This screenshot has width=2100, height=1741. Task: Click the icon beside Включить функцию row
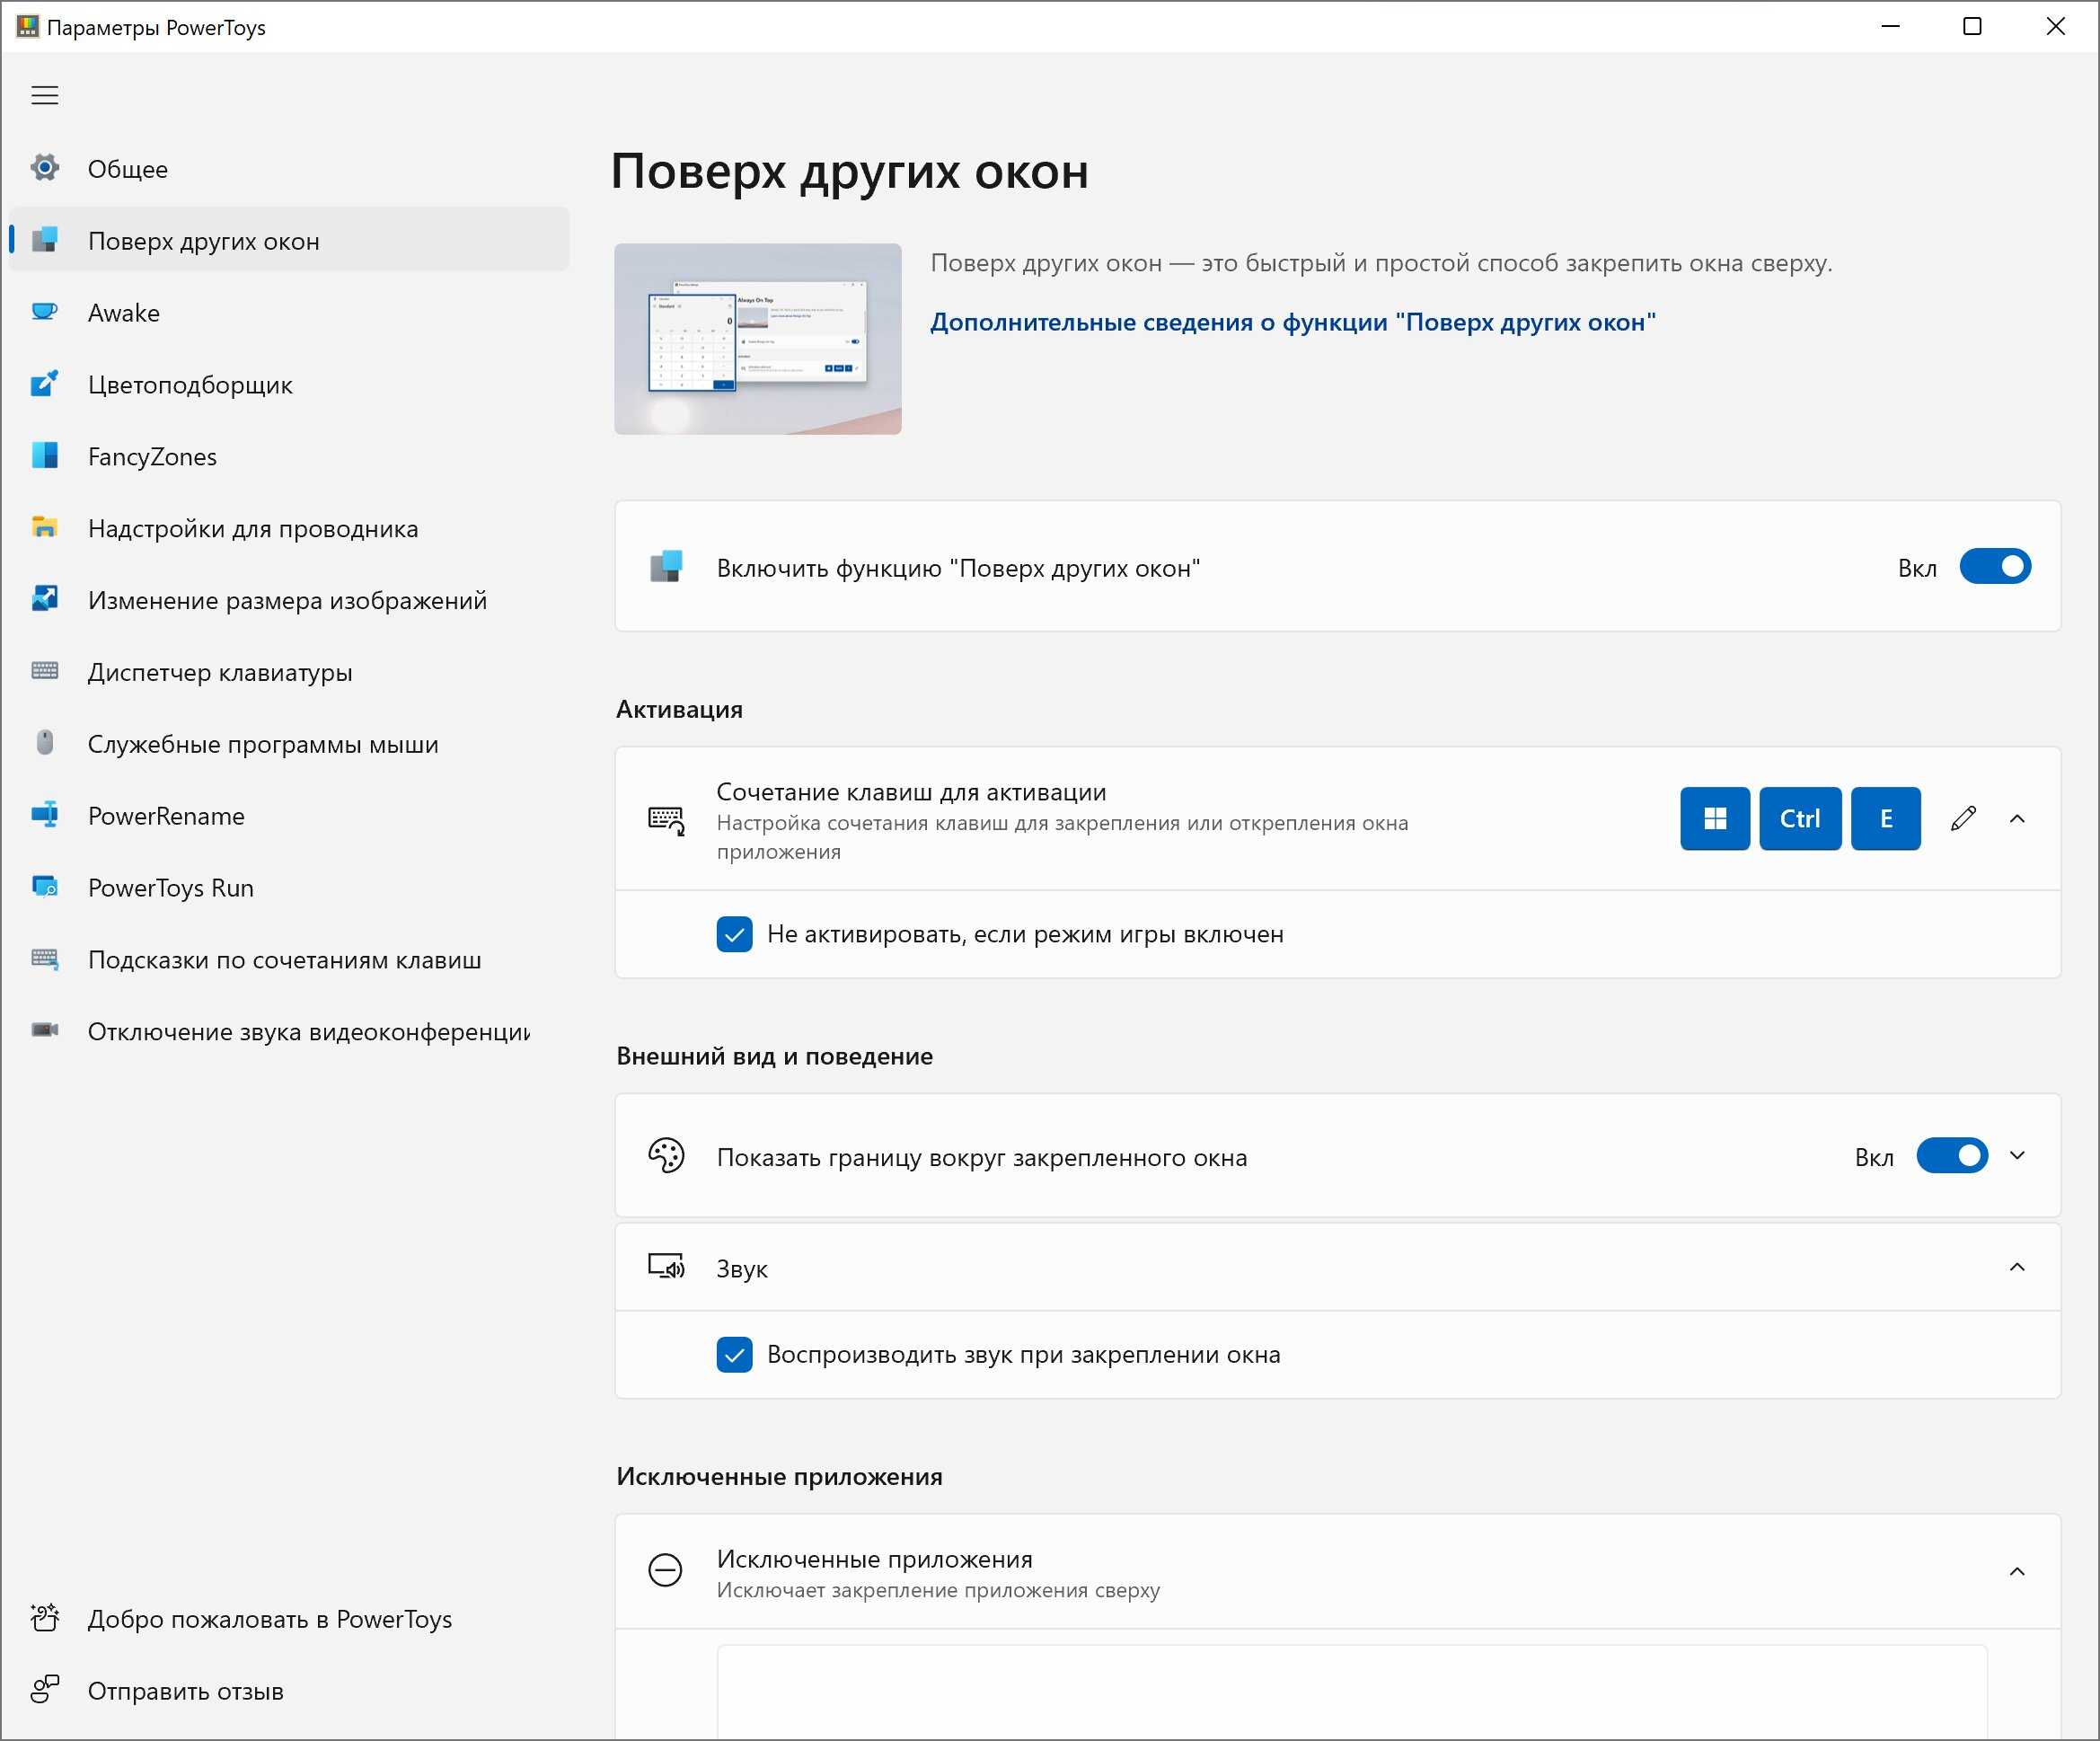666,567
